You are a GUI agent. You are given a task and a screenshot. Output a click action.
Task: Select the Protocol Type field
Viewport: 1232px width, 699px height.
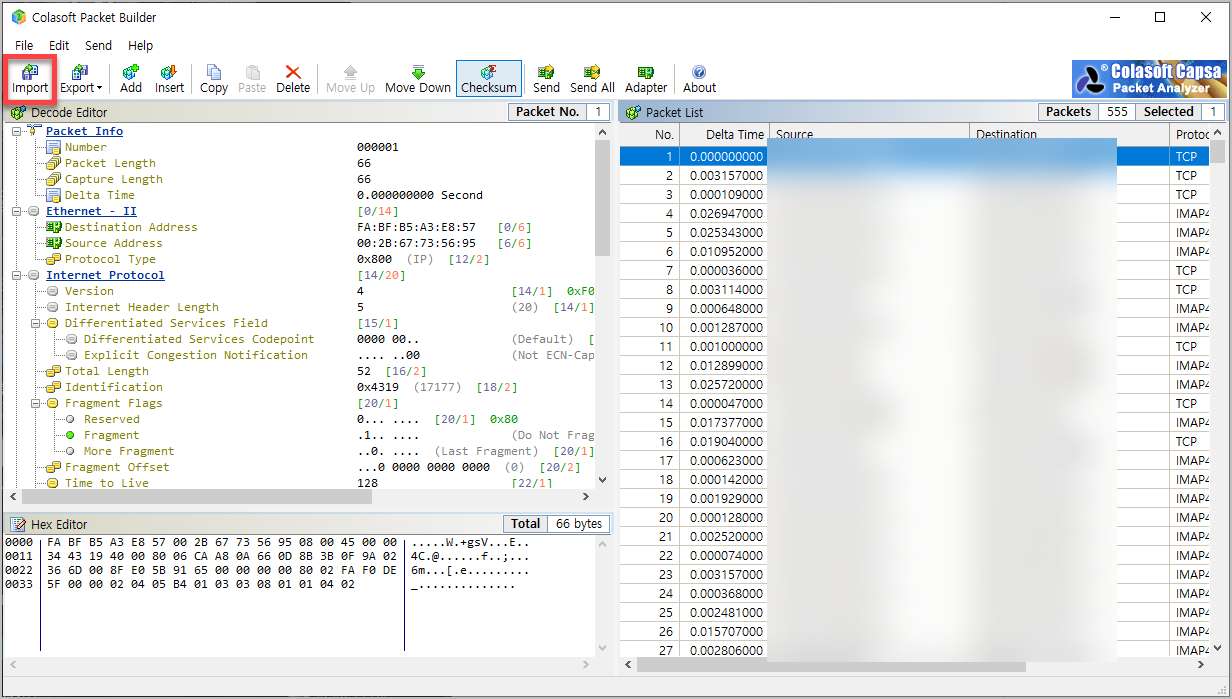pyautogui.click(x=110, y=259)
